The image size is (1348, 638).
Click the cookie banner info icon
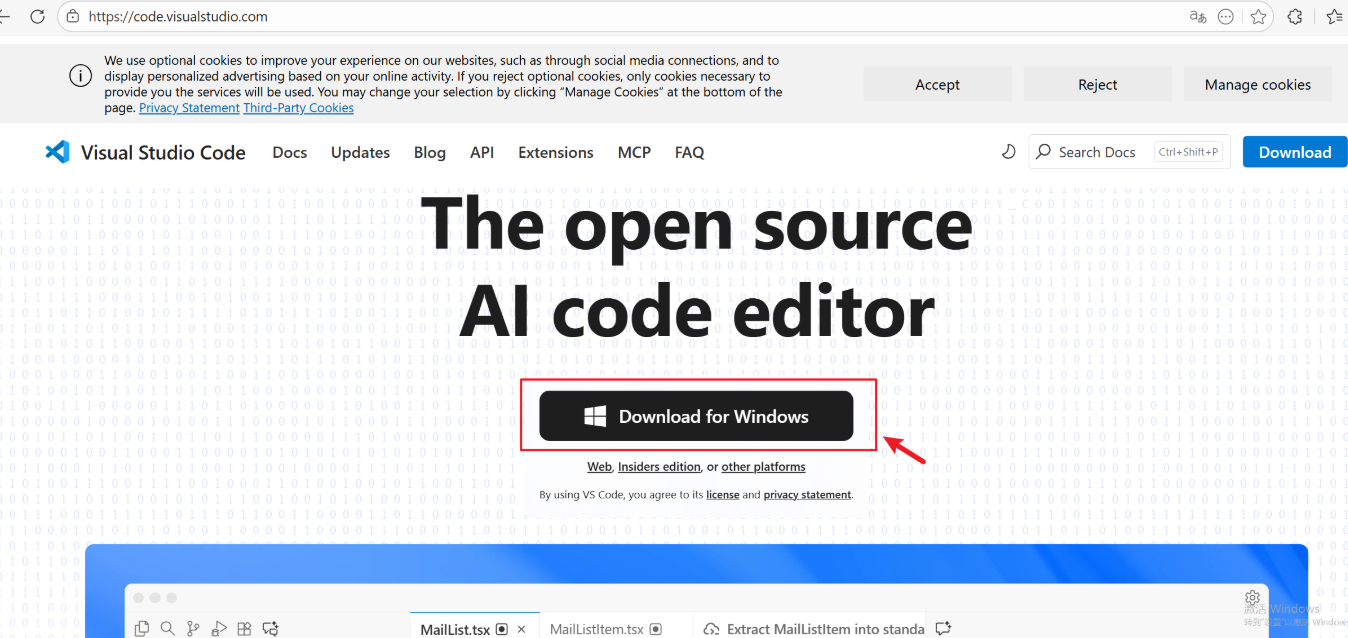pyautogui.click(x=80, y=76)
